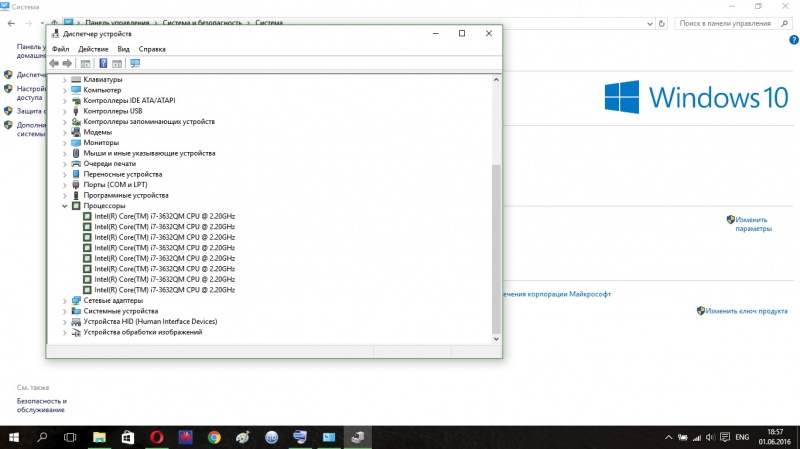Open the Действие menu
The height and width of the screenshot is (449, 800).
point(93,49)
